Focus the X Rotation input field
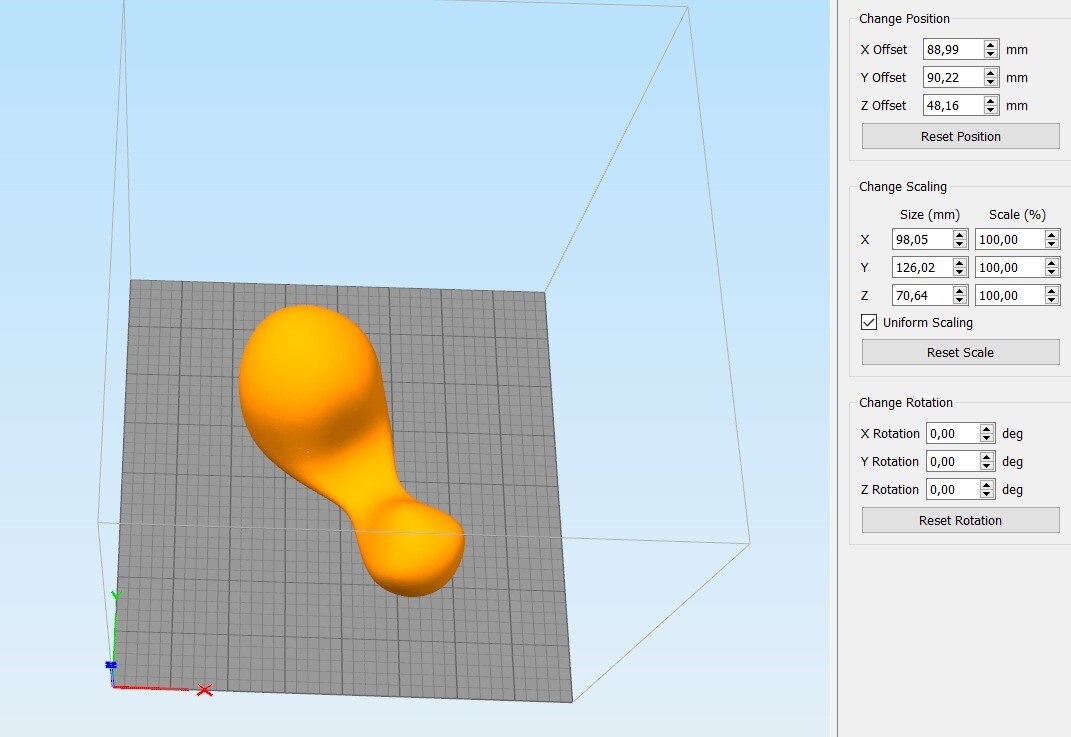 (x=953, y=433)
